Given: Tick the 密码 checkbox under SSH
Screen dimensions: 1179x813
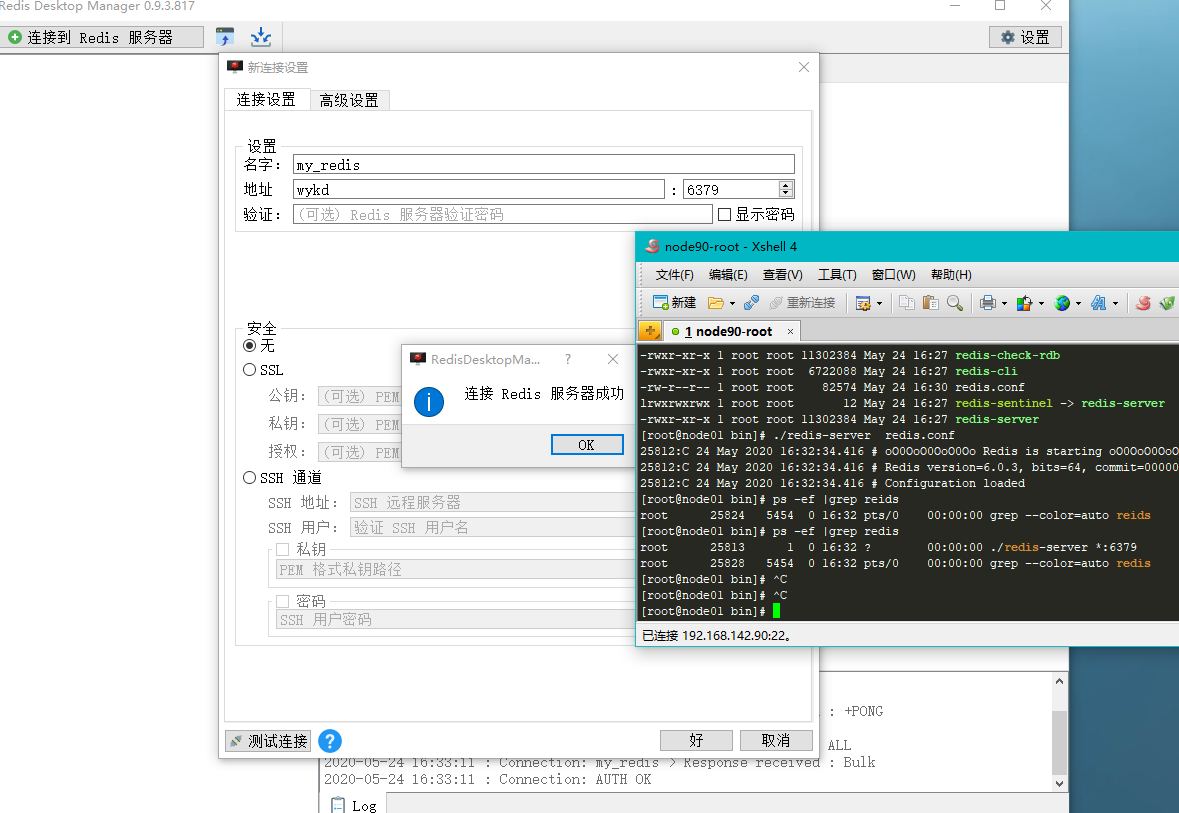Looking at the screenshot, I should 283,602.
